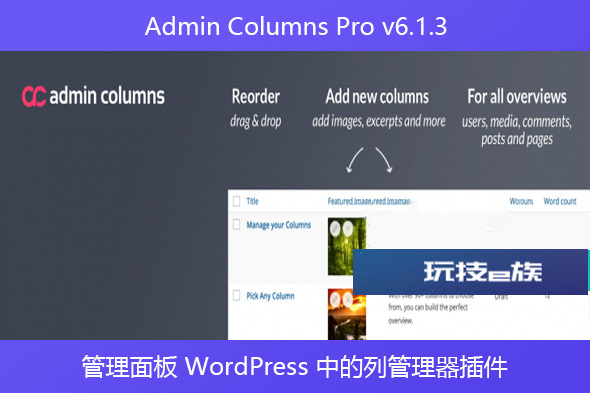Sort by the Word count column header
The width and height of the screenshot is (590, 393).
[x=560, y=201]
